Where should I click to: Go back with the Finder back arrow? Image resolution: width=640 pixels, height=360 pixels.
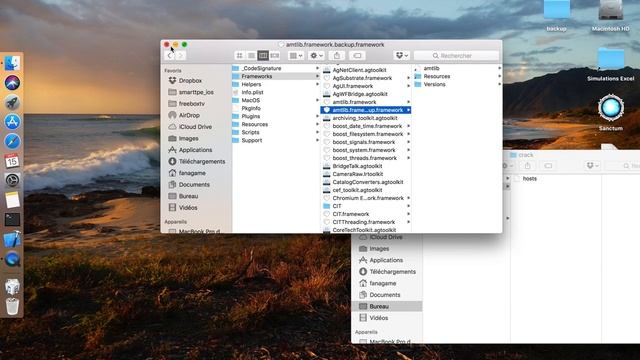pyautogui.click(x=169, y=56)
